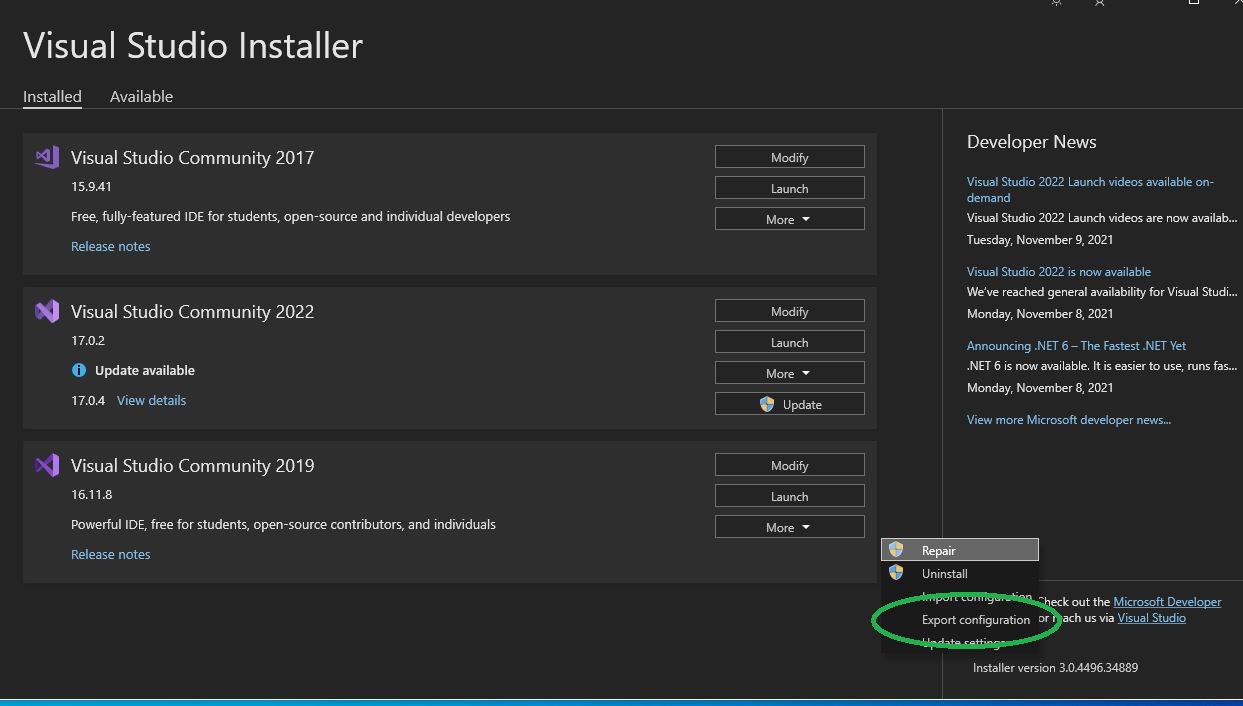The width and height of the screenshot is (1243, 706).
Task: Click the View details link for update 17.0.4
Action: pos(151,400)
